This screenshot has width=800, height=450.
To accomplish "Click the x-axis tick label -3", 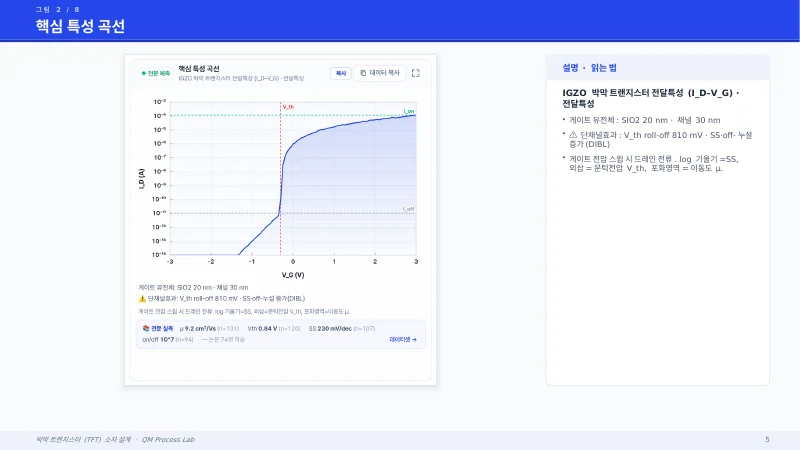I will click(170, 261).
